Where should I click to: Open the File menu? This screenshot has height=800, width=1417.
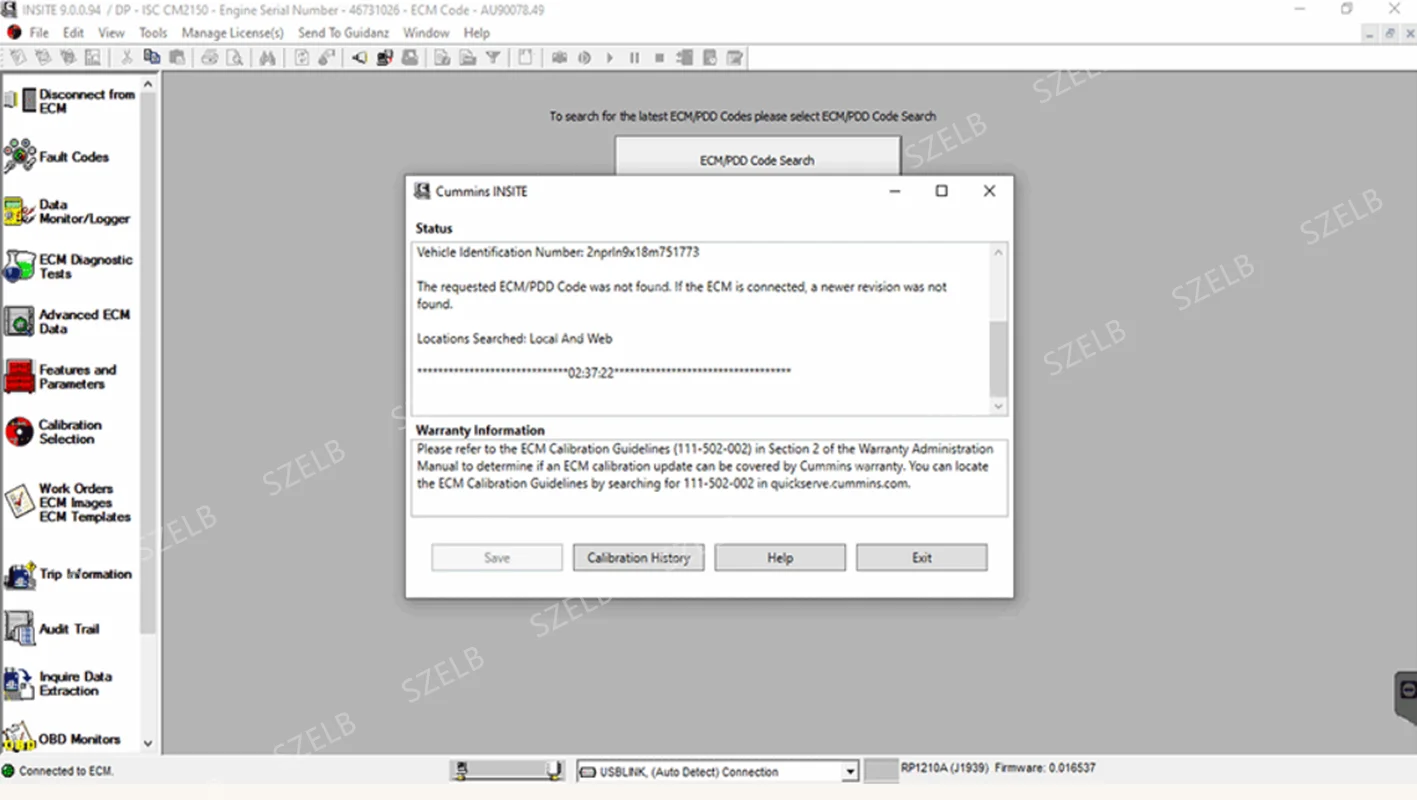39,33
